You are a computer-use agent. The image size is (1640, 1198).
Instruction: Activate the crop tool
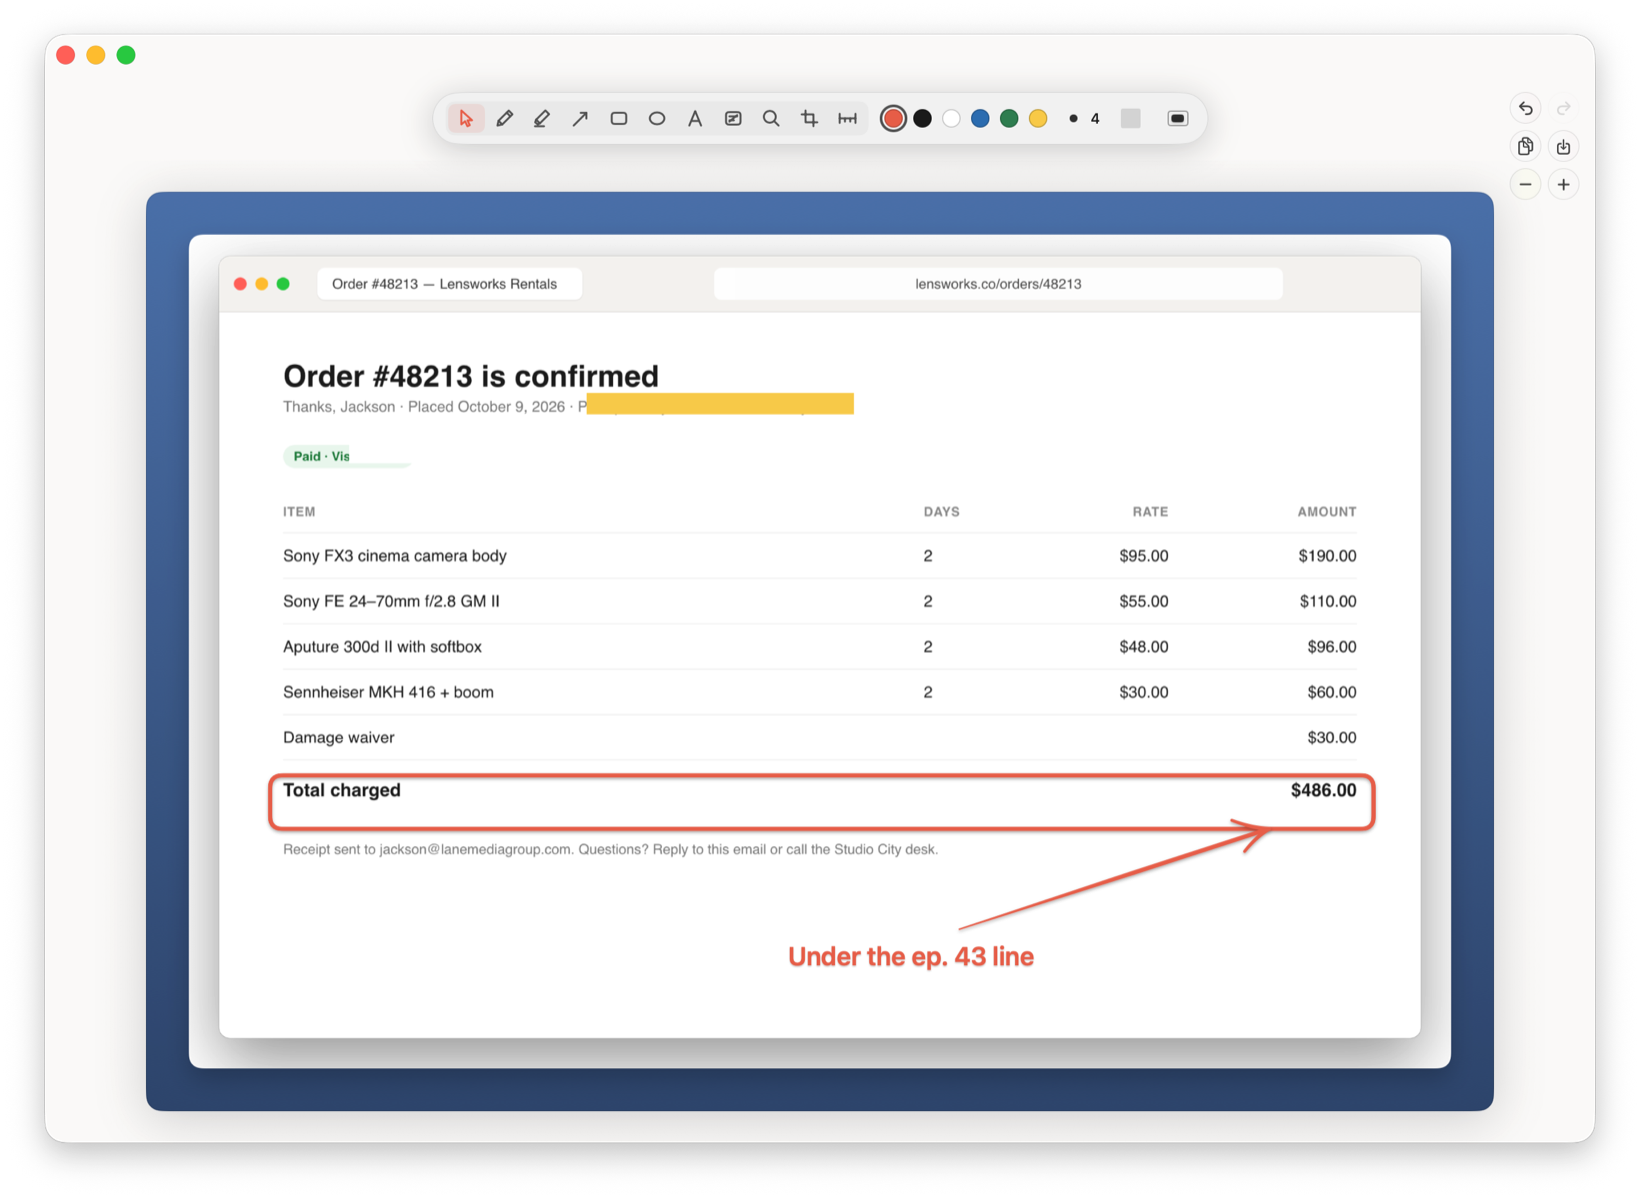tap(809, 119)
